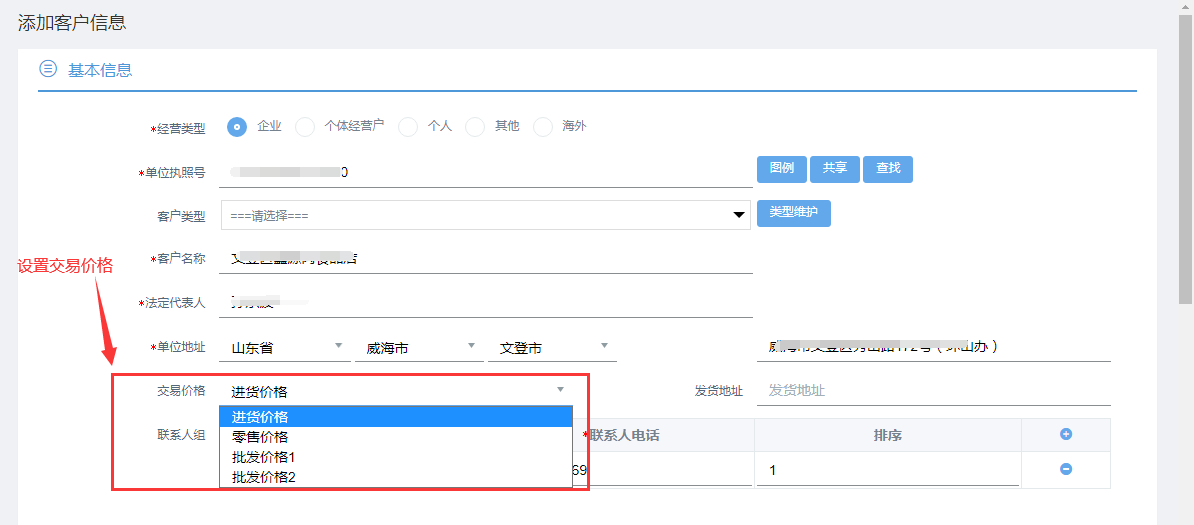Click the 单位执照号 input field
1194x525 pixels.
[x=486, y=172]
